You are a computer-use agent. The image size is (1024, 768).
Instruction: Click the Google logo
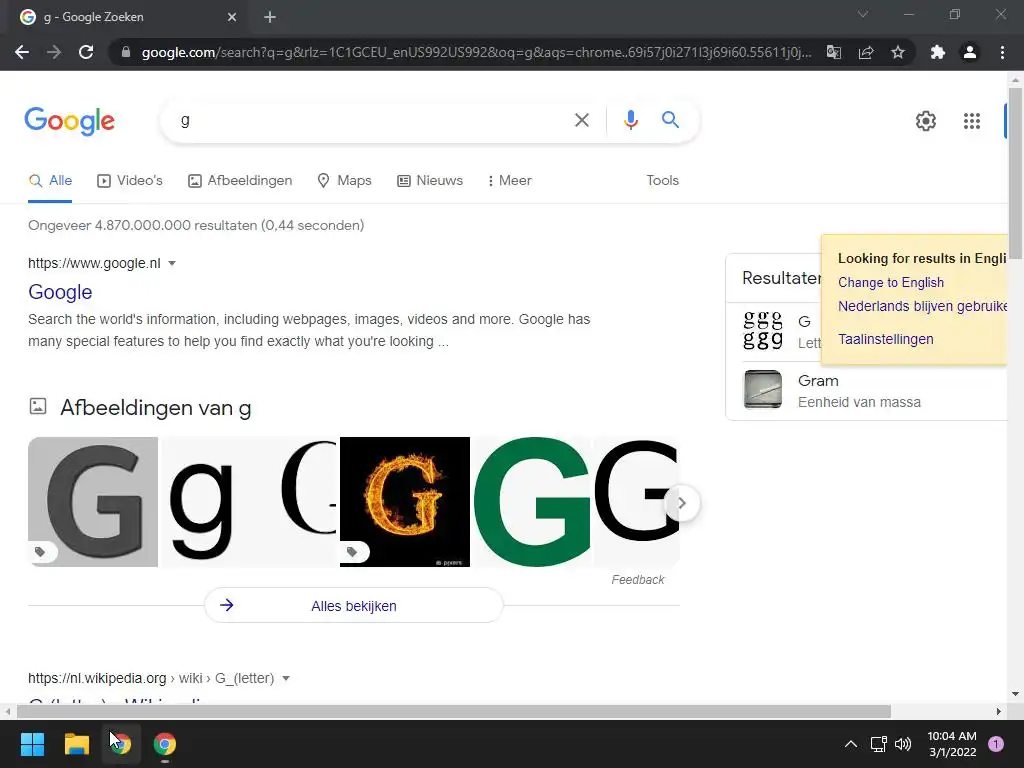point(69,121)
